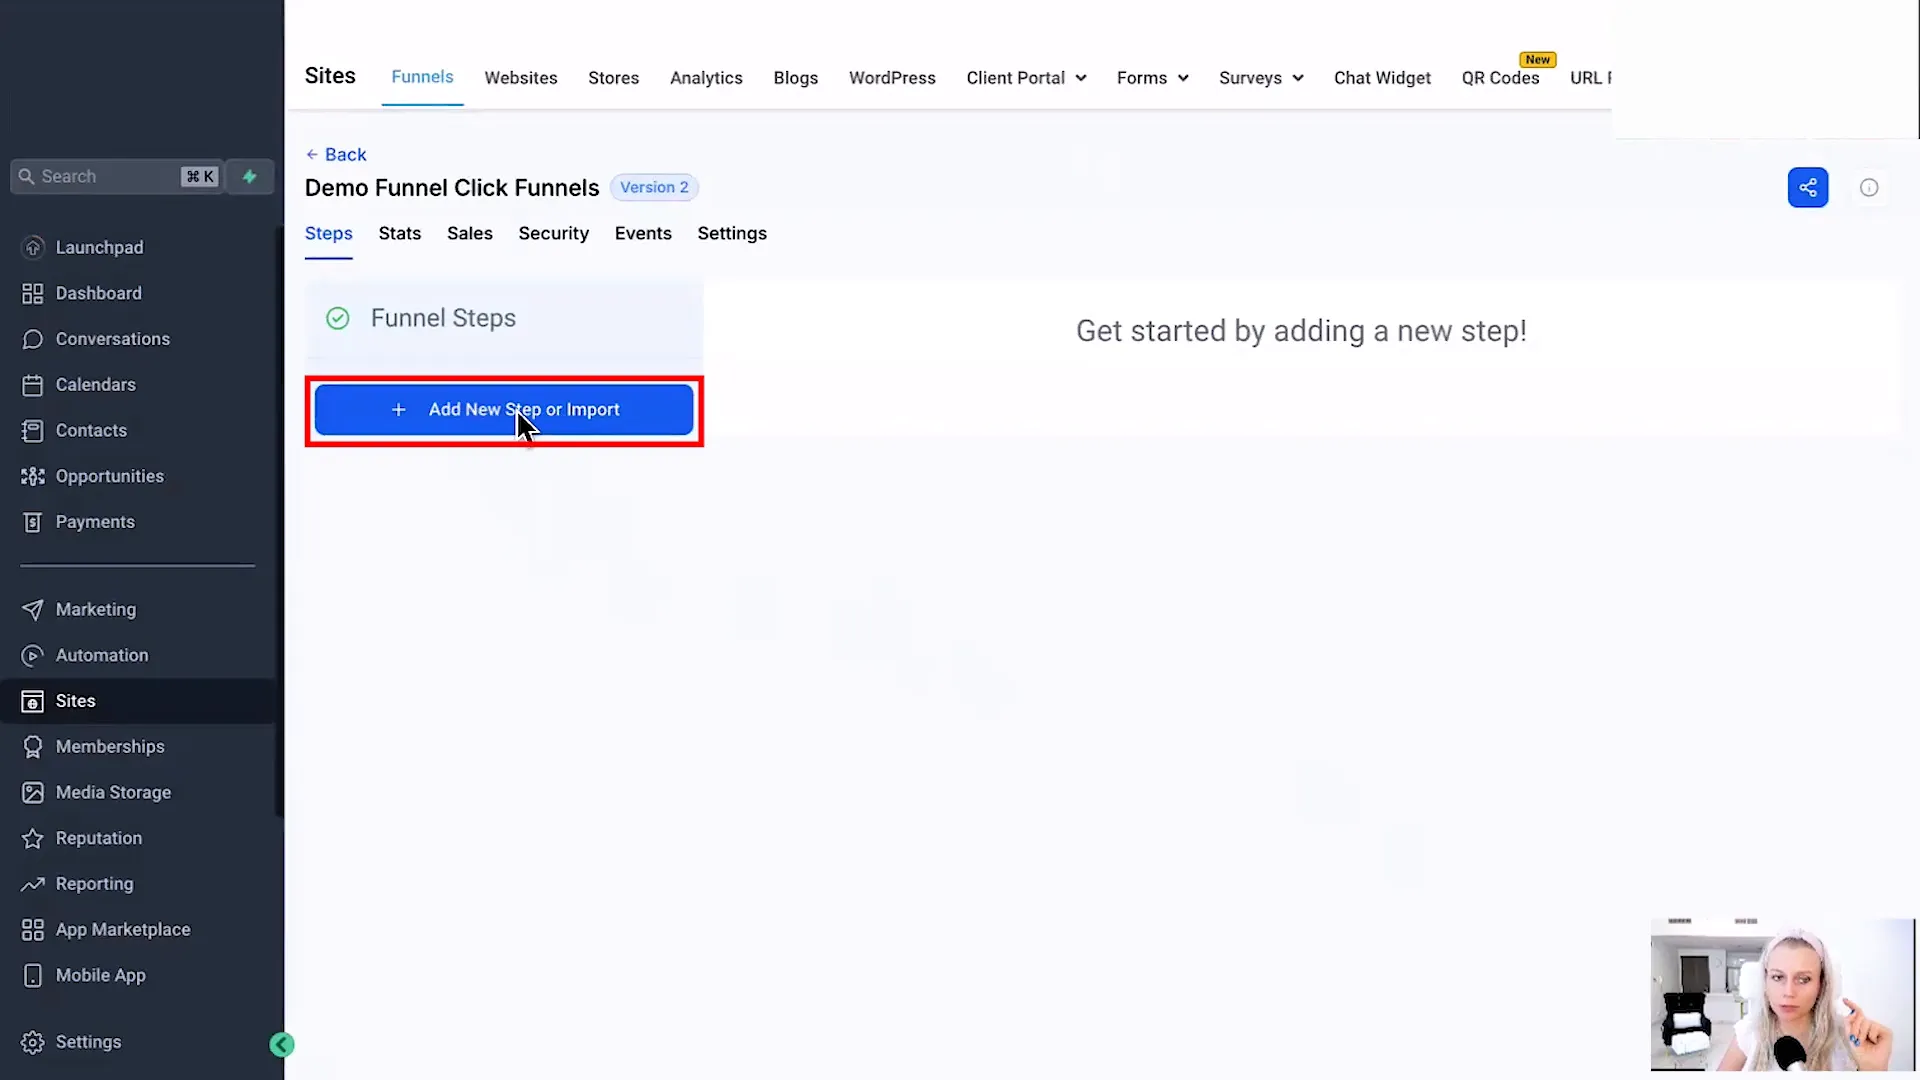Open the Blogs tab

click(x=796, y=78)
